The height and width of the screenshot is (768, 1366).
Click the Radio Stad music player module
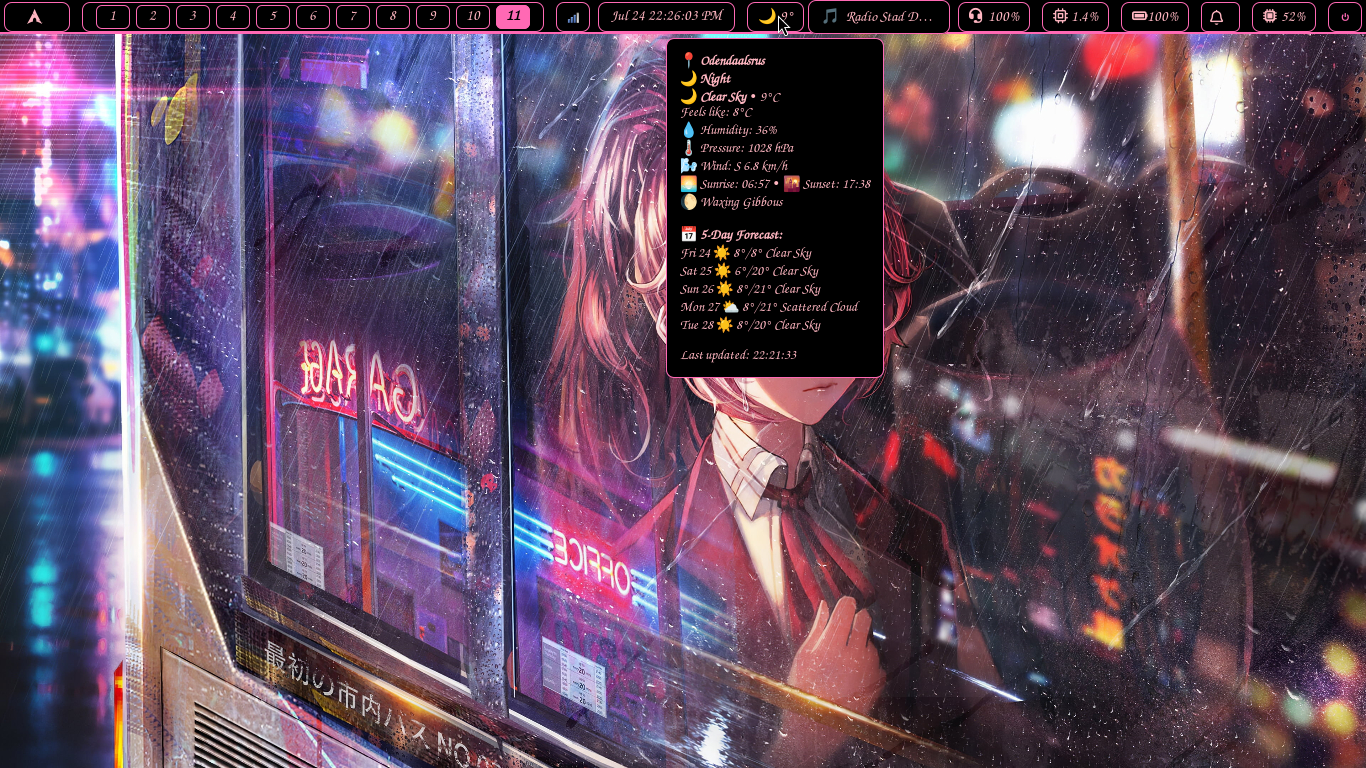pyautogui.click(x=879, y=17)
